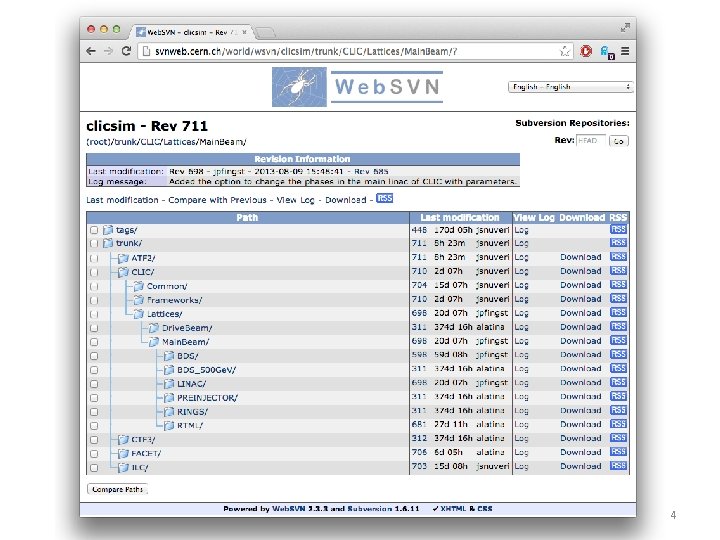Open RSS feed for ATF2/ row

tap(618, 257)
